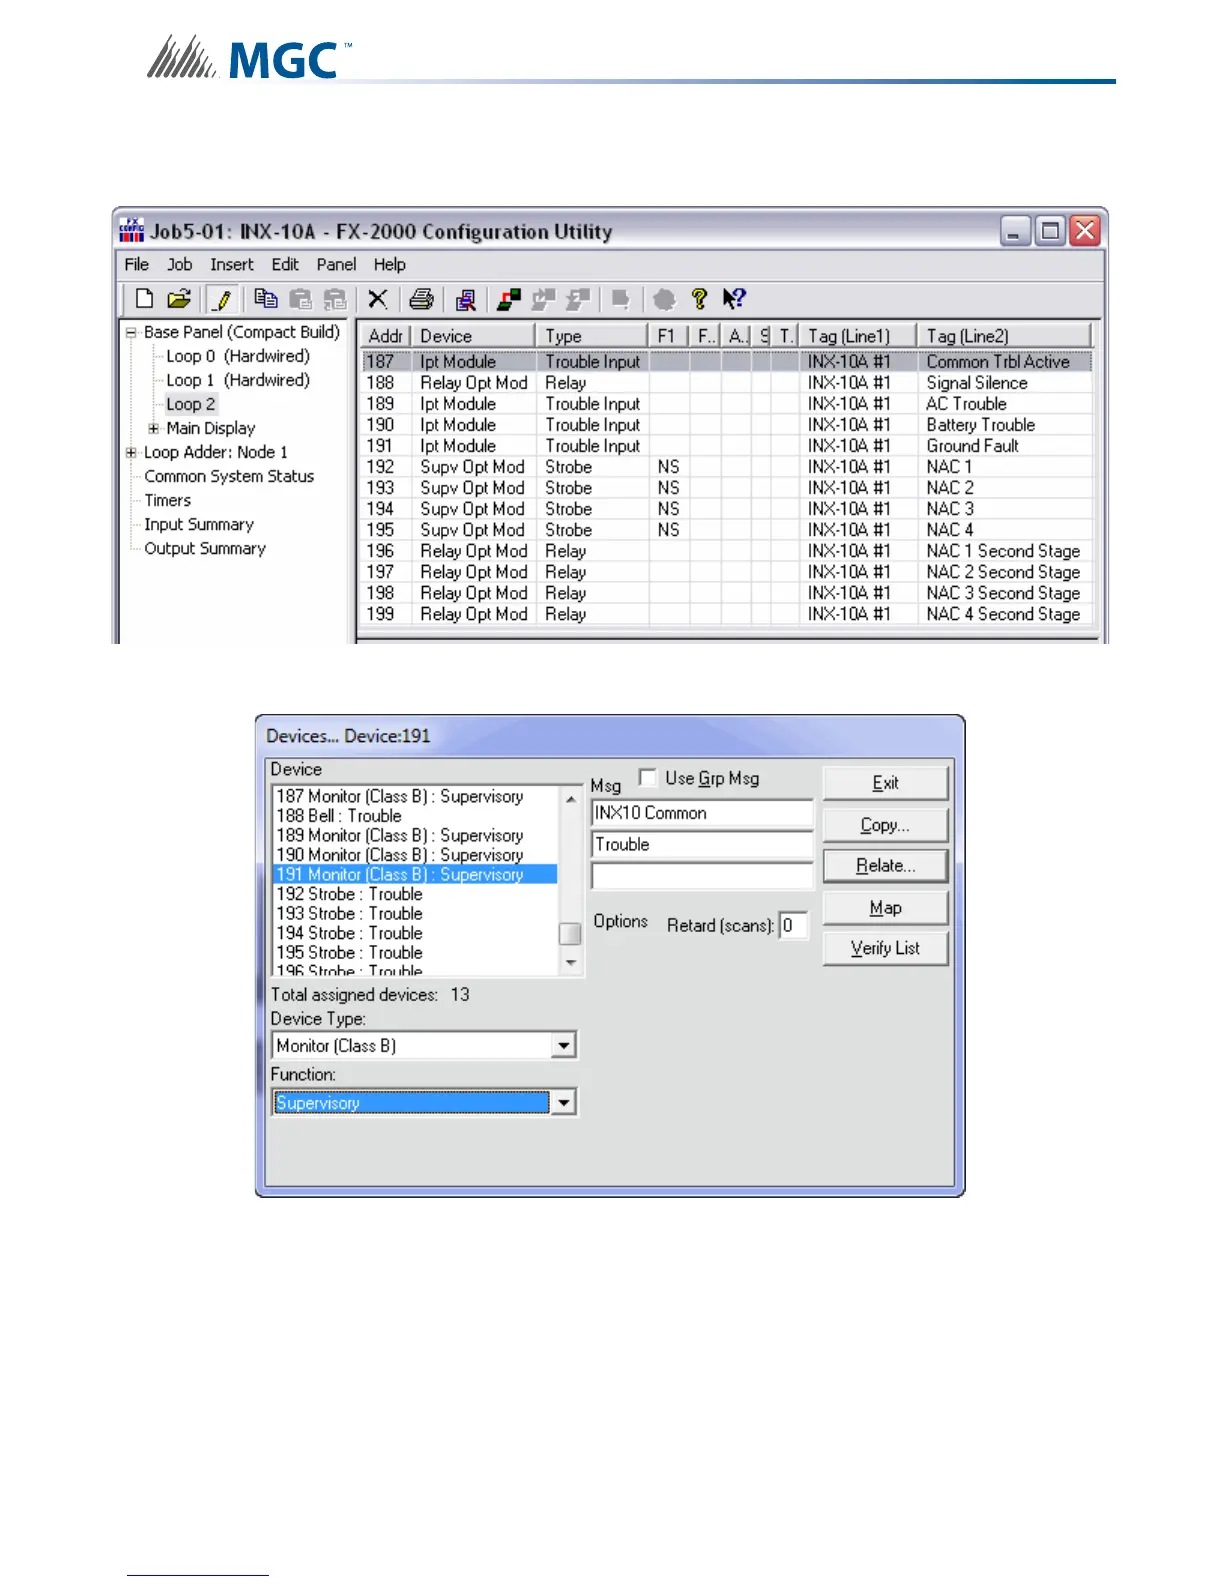1224x1584 pixels.
Task: Open the Device Type dropdown
Action: pos(564,1046)
